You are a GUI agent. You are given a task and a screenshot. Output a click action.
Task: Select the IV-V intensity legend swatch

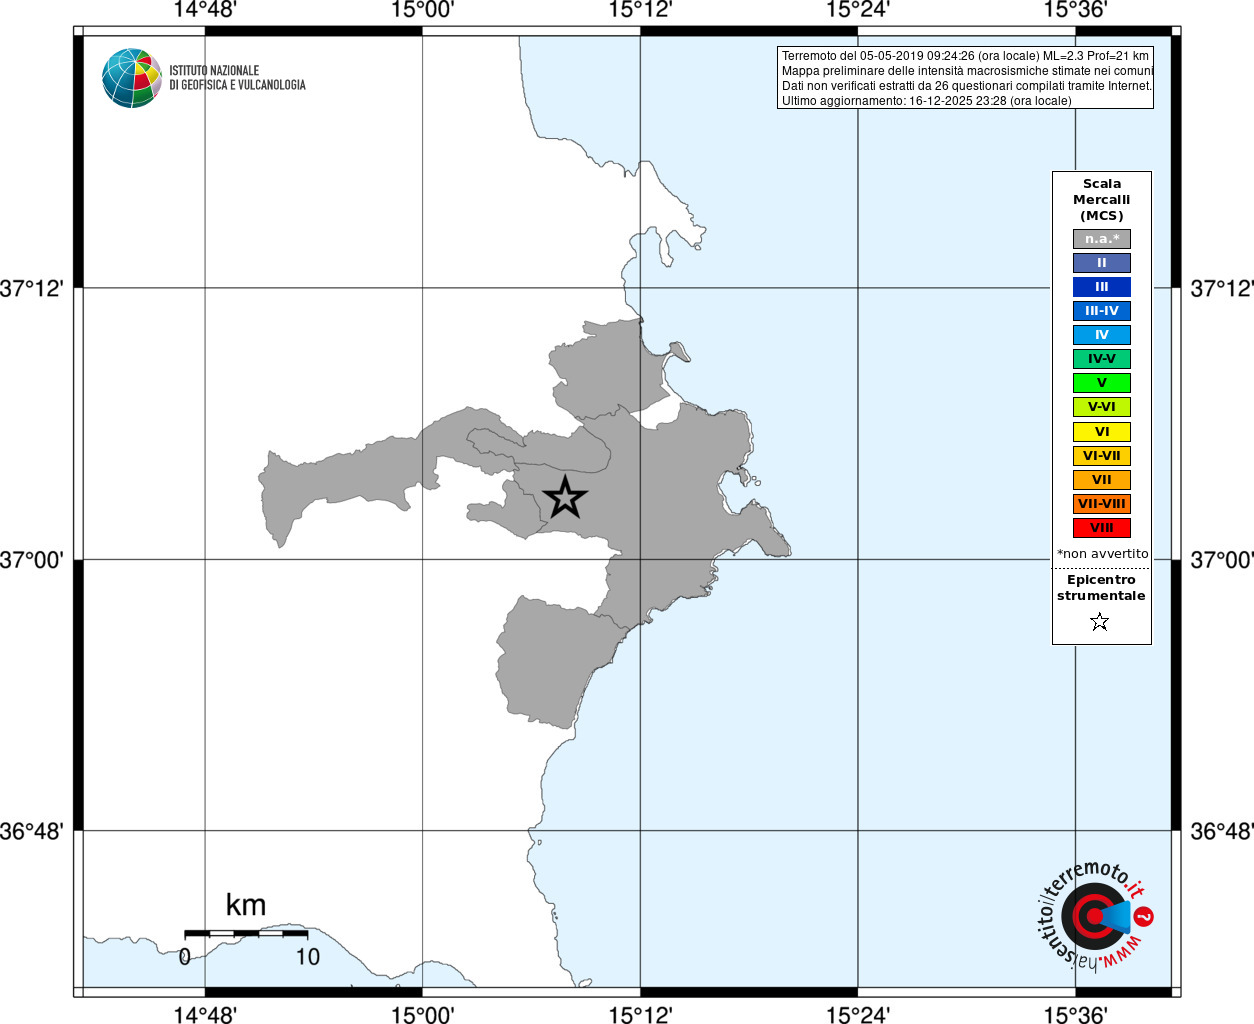coord(1102,359)
